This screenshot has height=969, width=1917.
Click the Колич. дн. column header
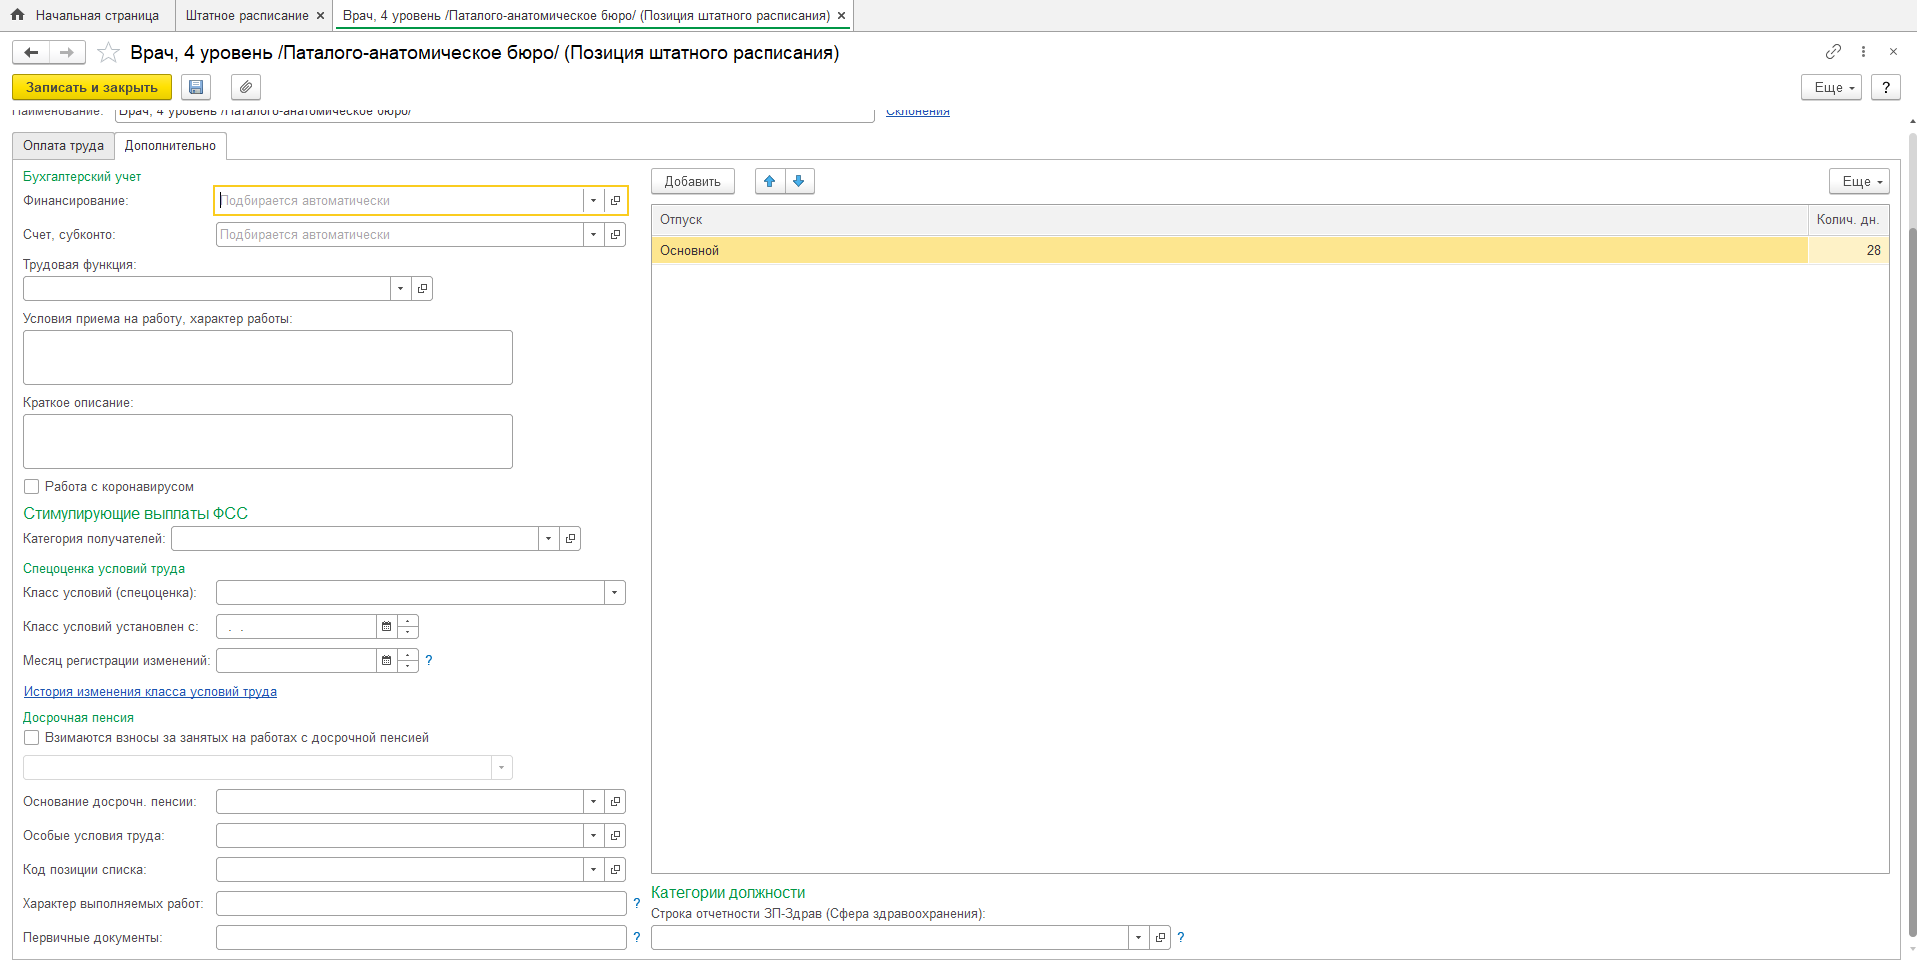pyautogui.click(x=1849, y=220)
